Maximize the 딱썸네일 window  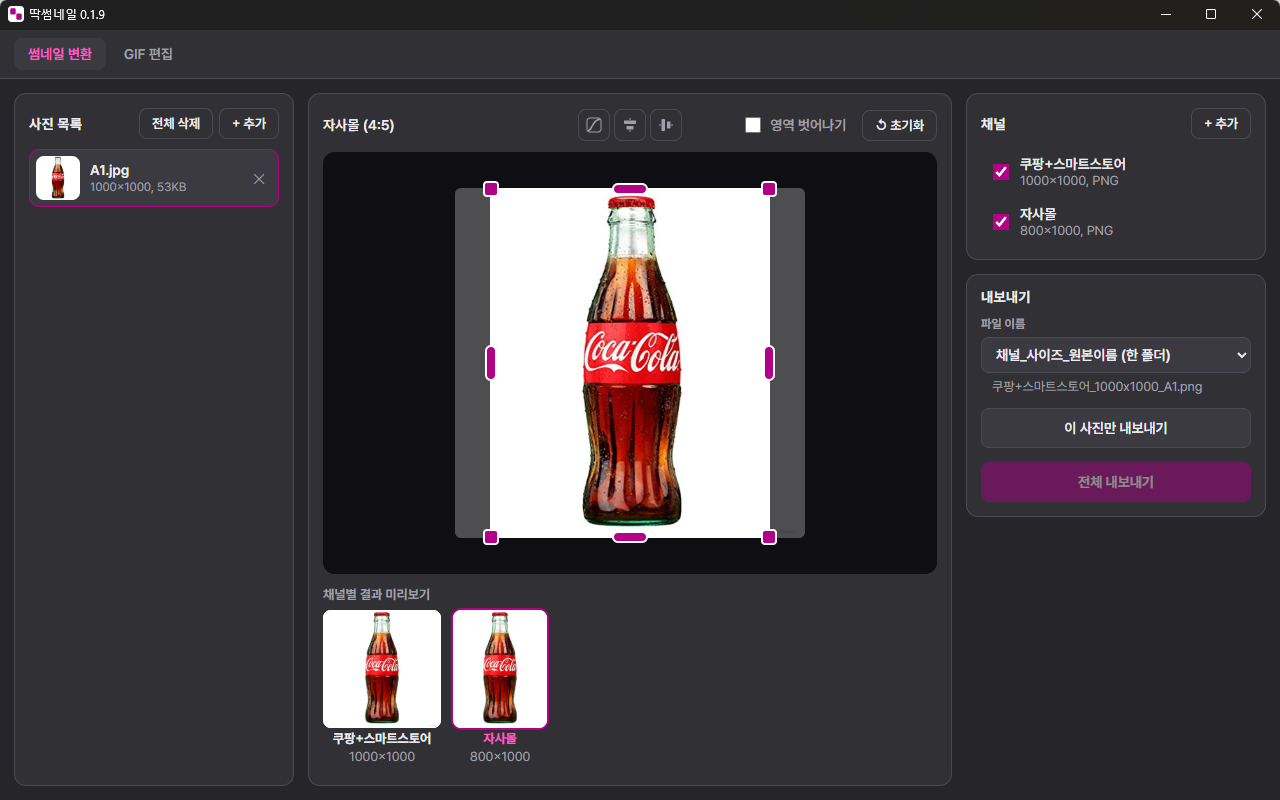pos(1211,14)
